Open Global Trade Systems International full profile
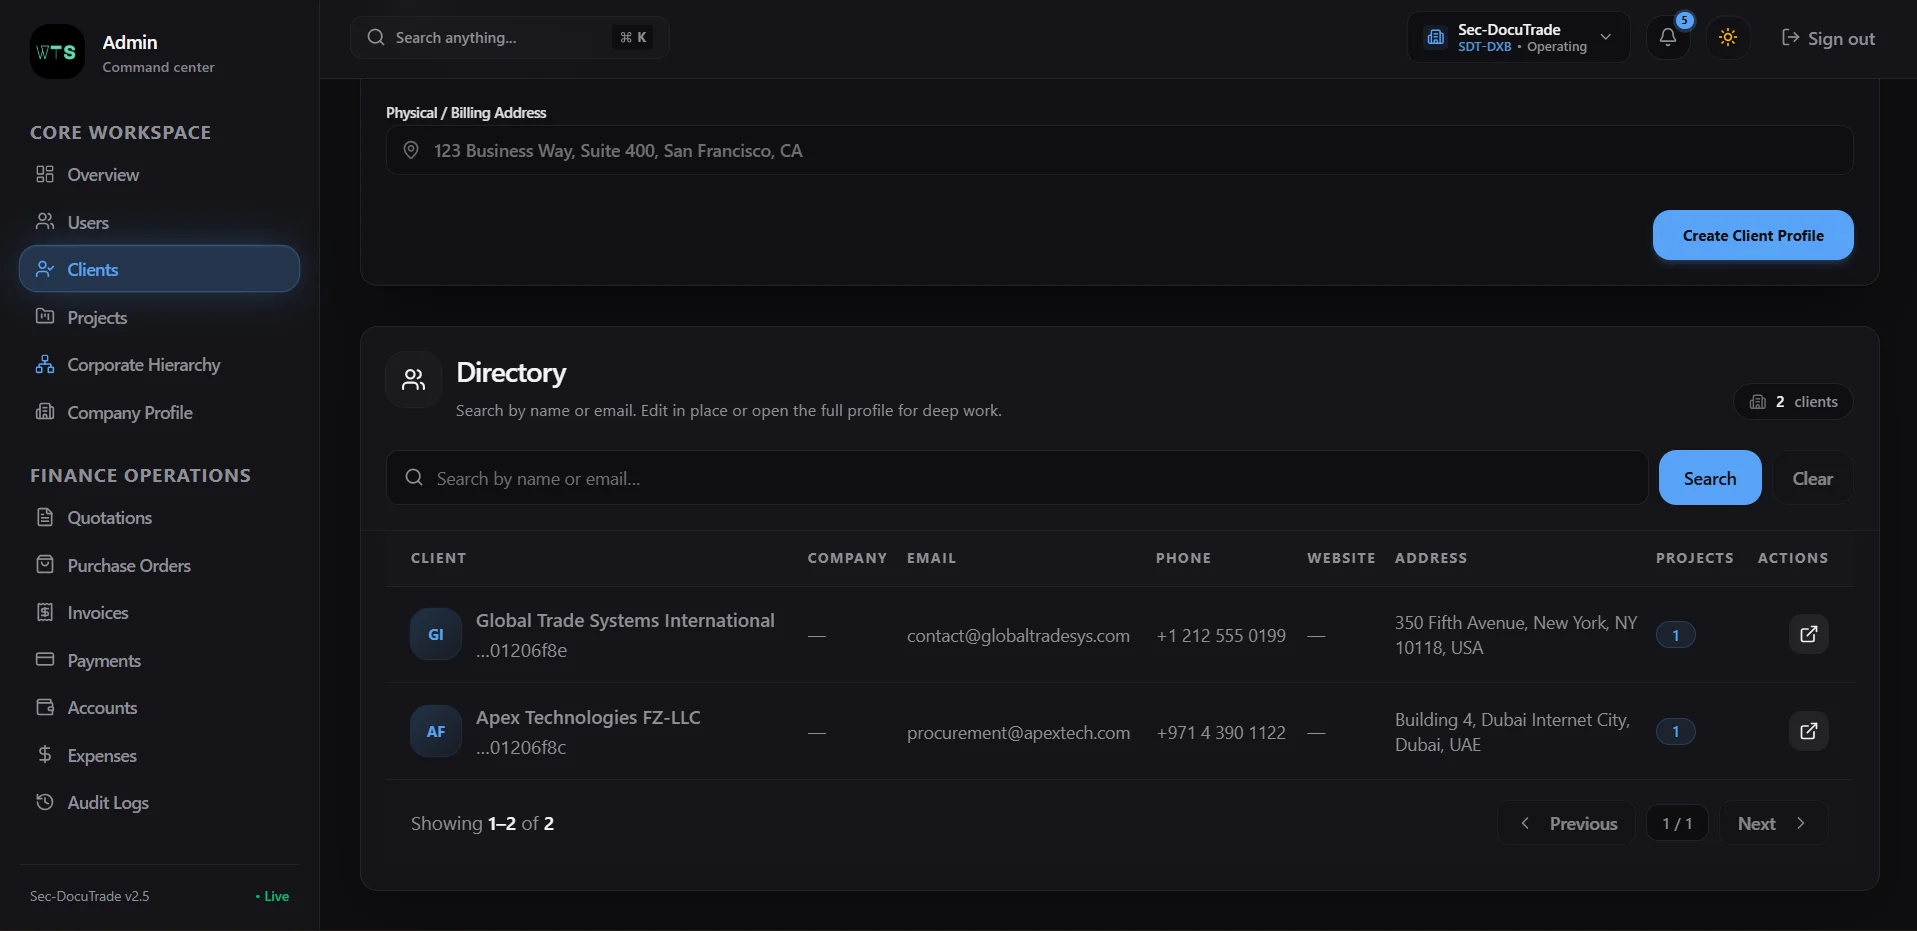Viewport: 1917px width, 931px height. point(1808,634)
